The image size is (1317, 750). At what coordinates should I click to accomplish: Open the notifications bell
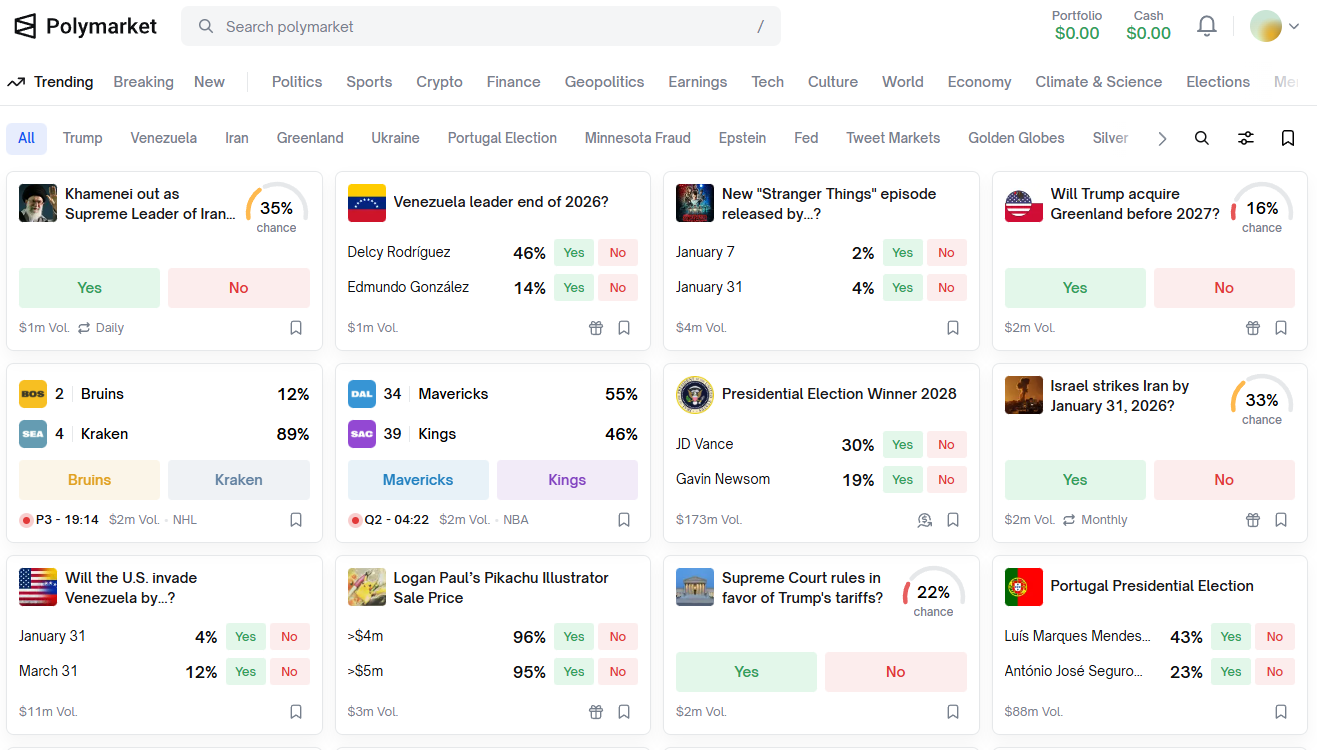(1207, 26)
